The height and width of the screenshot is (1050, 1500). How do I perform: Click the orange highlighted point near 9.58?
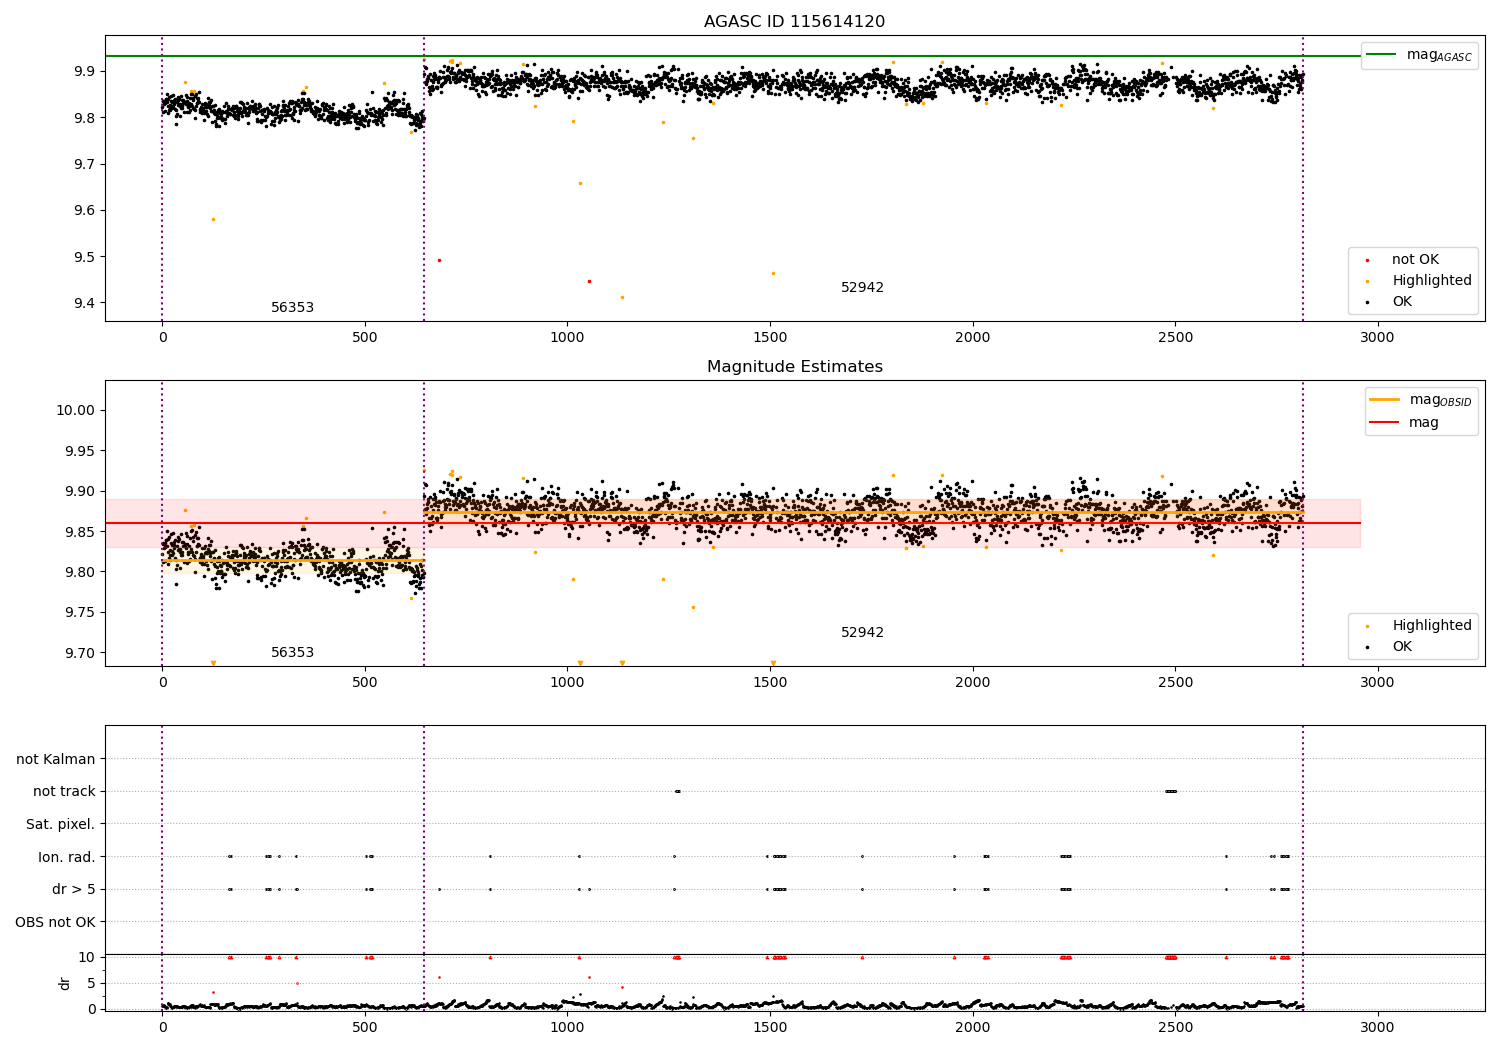213,219
